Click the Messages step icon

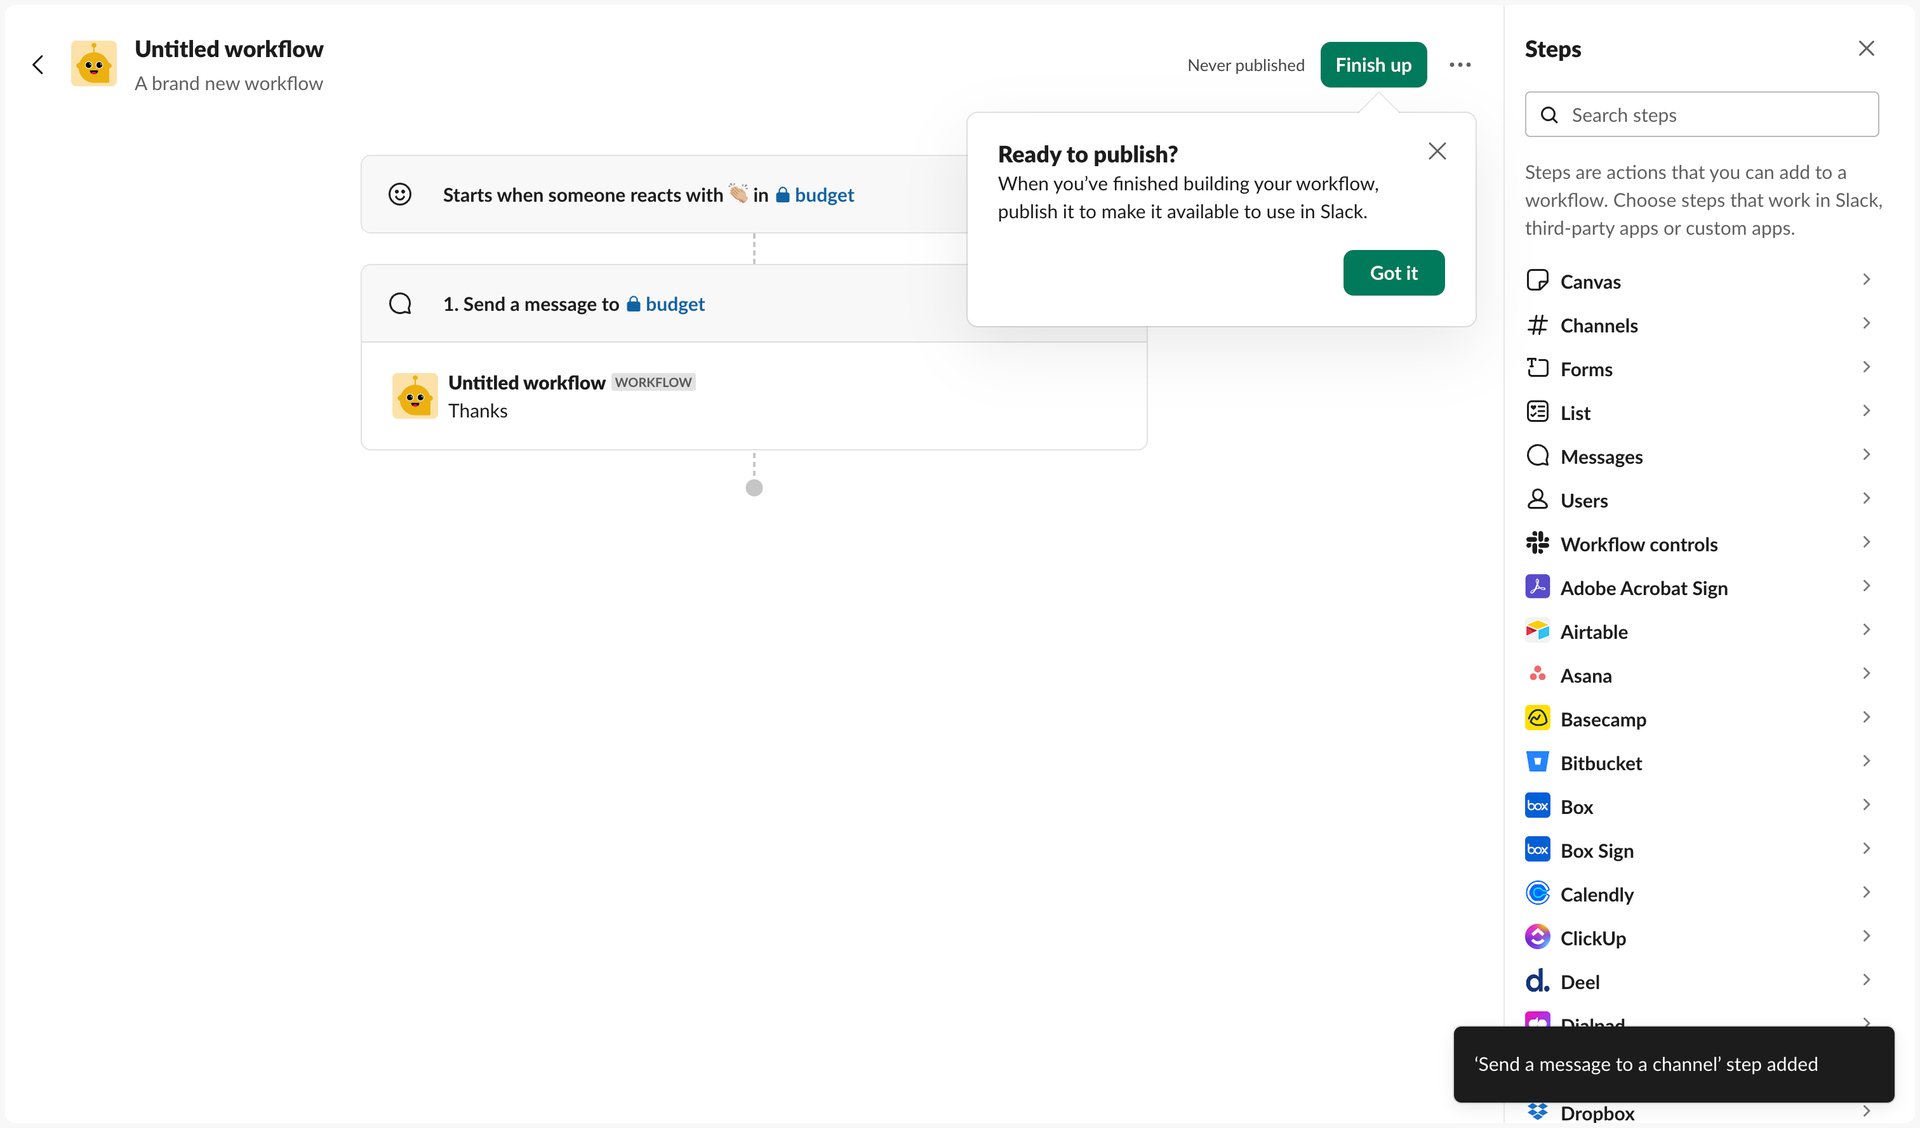tap(1537, 456)
